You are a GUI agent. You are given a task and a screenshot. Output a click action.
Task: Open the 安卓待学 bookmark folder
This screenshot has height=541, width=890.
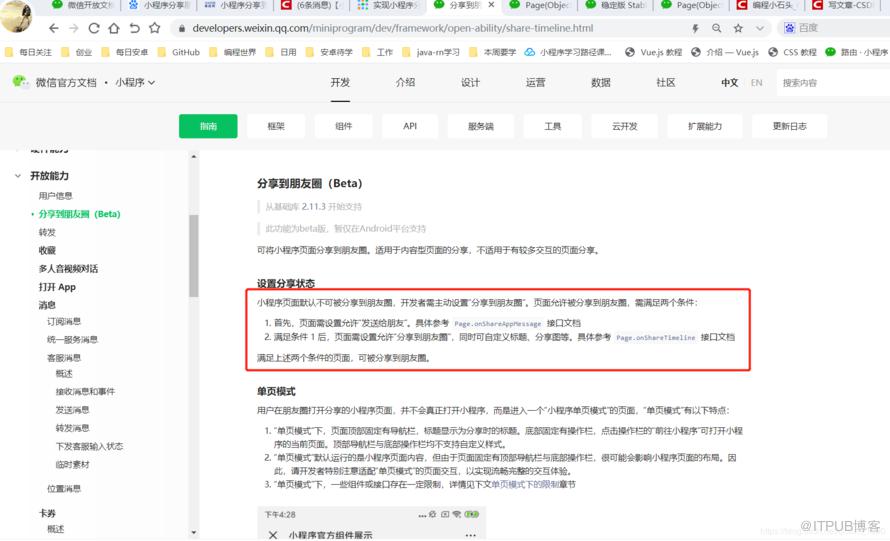point(329,52)
